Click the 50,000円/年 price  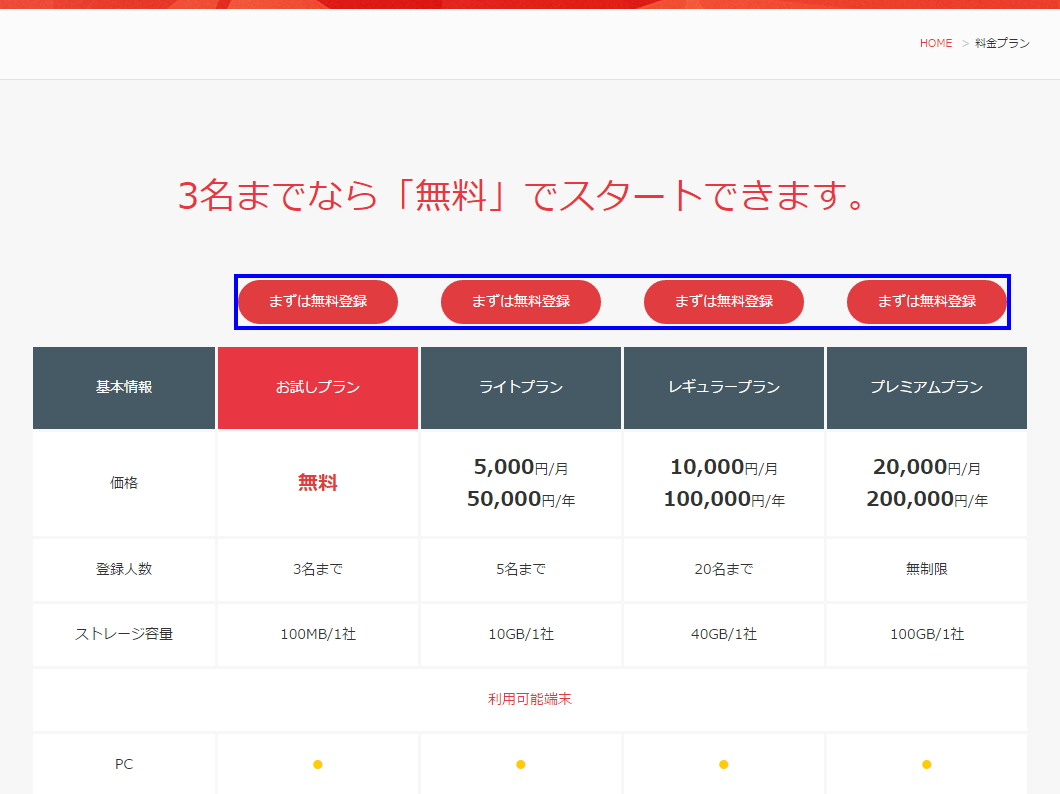click(521, 499)
